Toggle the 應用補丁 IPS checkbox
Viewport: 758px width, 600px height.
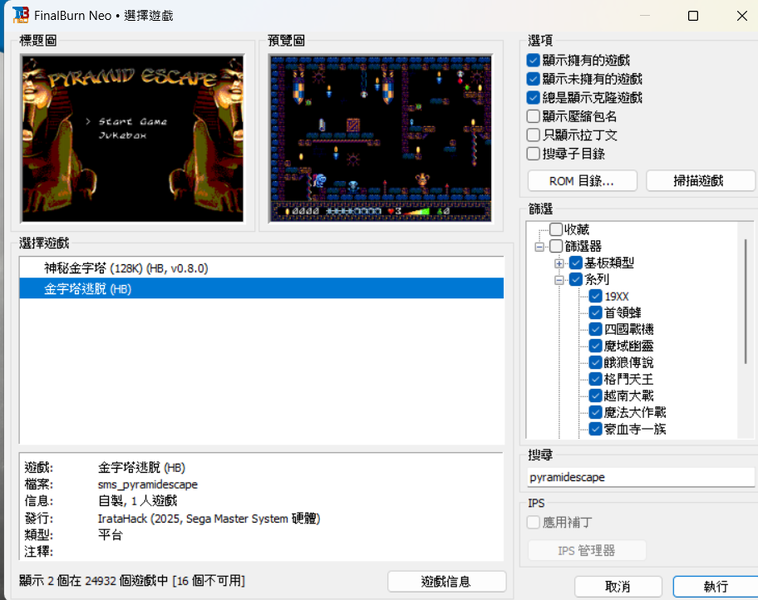[533, 522]
